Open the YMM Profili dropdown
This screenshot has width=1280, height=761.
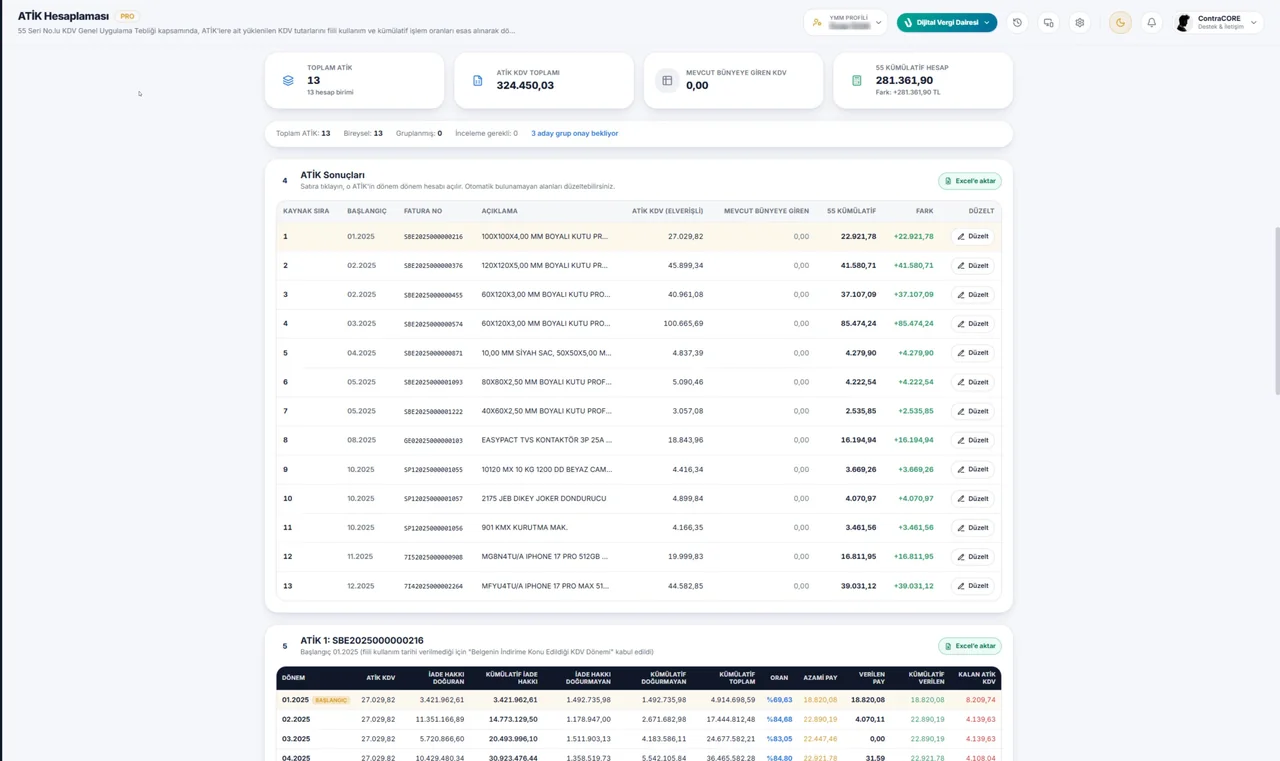[x=845, y=22]
